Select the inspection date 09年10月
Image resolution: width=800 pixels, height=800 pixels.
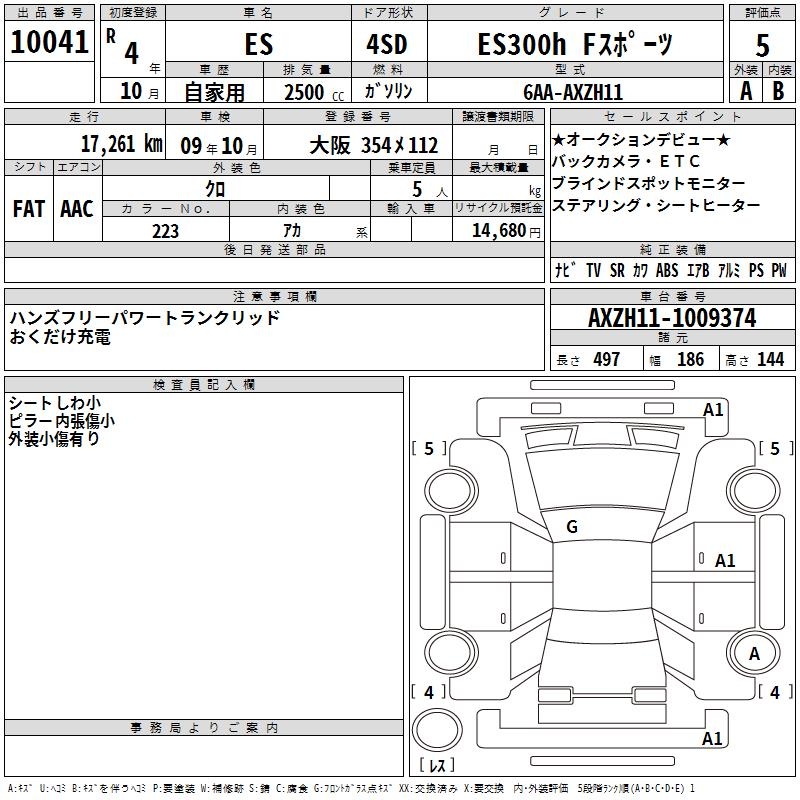coord(219,146)
